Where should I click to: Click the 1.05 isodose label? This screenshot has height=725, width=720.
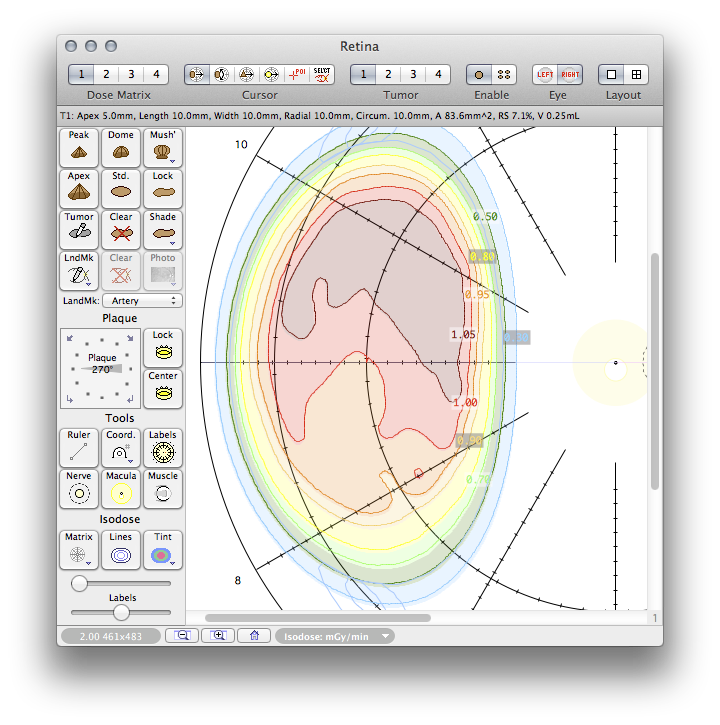click(463, 334)
